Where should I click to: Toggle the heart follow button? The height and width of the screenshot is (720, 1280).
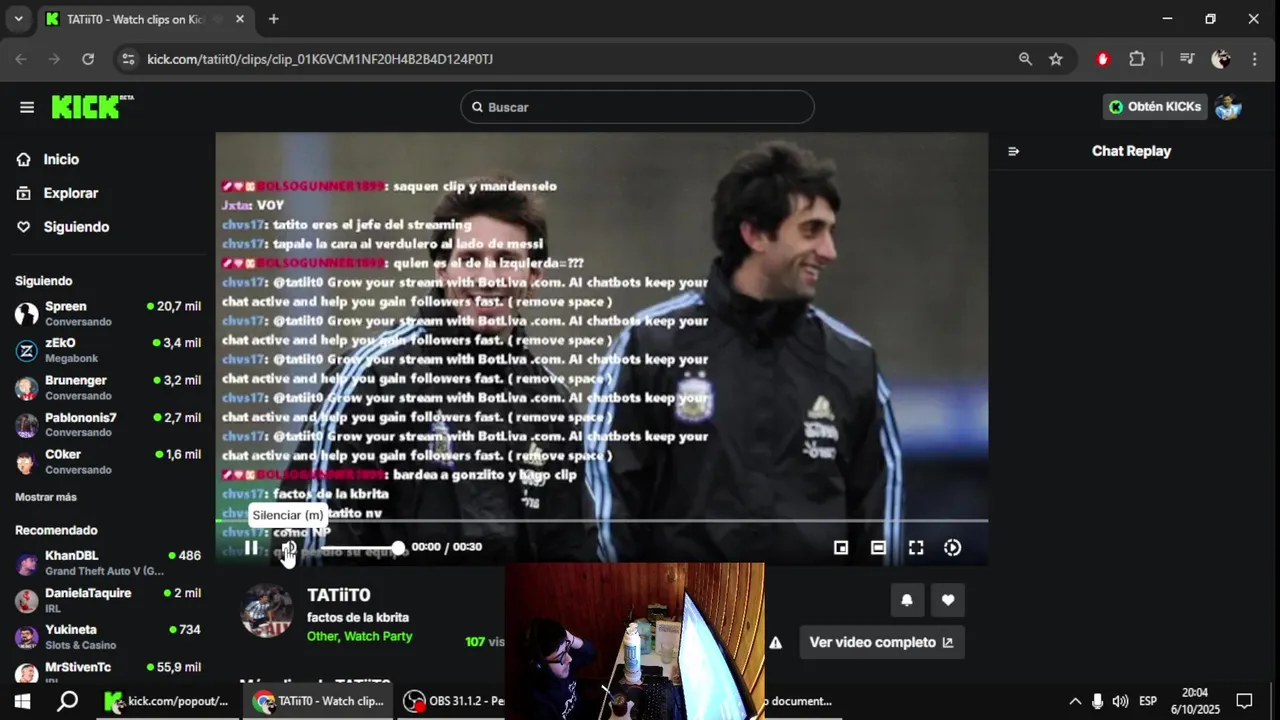click(x=948, y=600)
